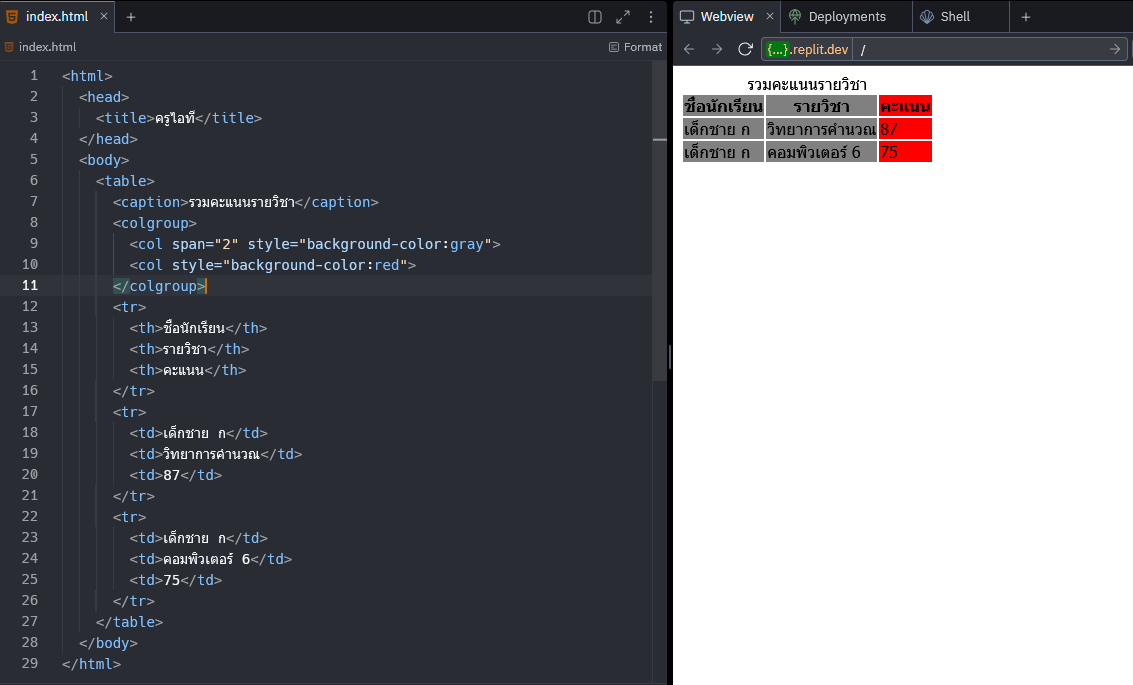Go forward in the Webview browser
Screen dimensions: 1133x685
(x=717, y=49)
